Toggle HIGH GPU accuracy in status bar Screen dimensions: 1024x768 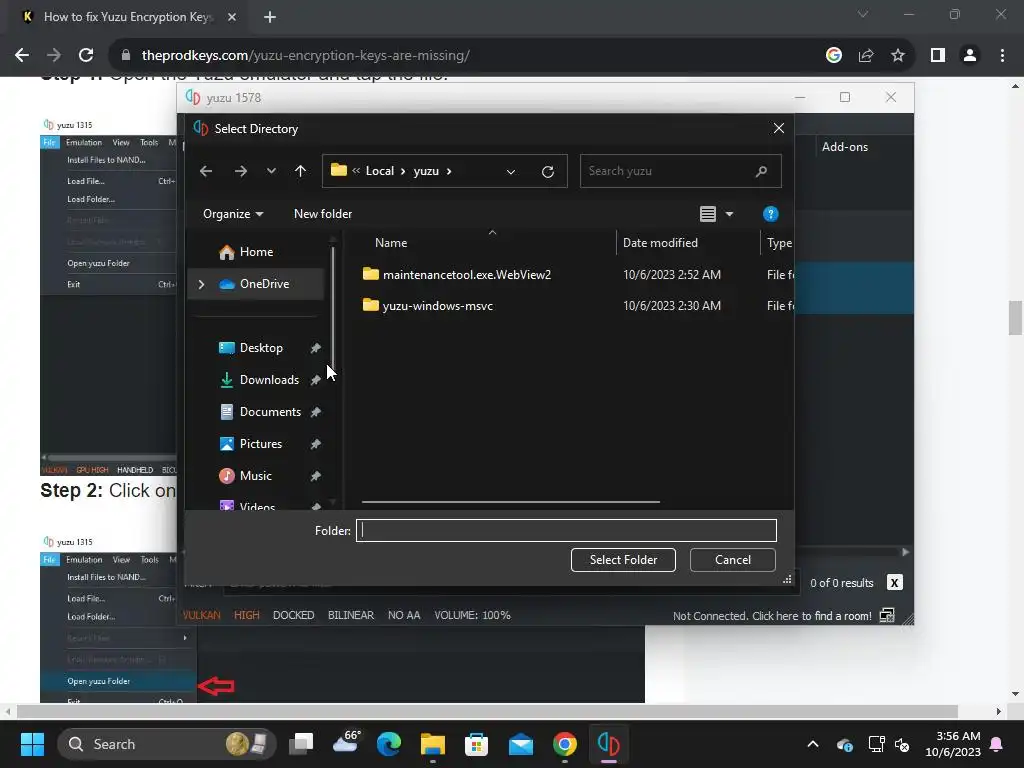(246, 615)
